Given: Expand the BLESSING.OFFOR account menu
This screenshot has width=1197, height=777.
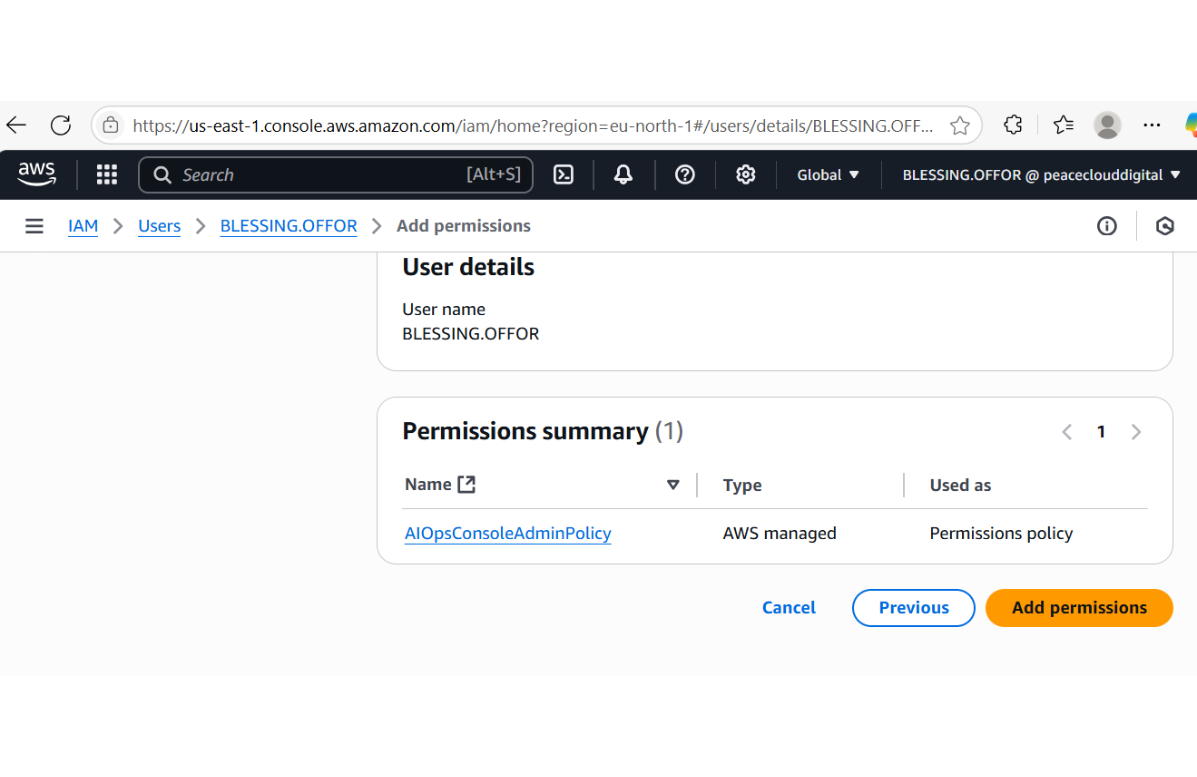Looking at the screenshot, I should pyautogui.click(x=1041, y=175).
